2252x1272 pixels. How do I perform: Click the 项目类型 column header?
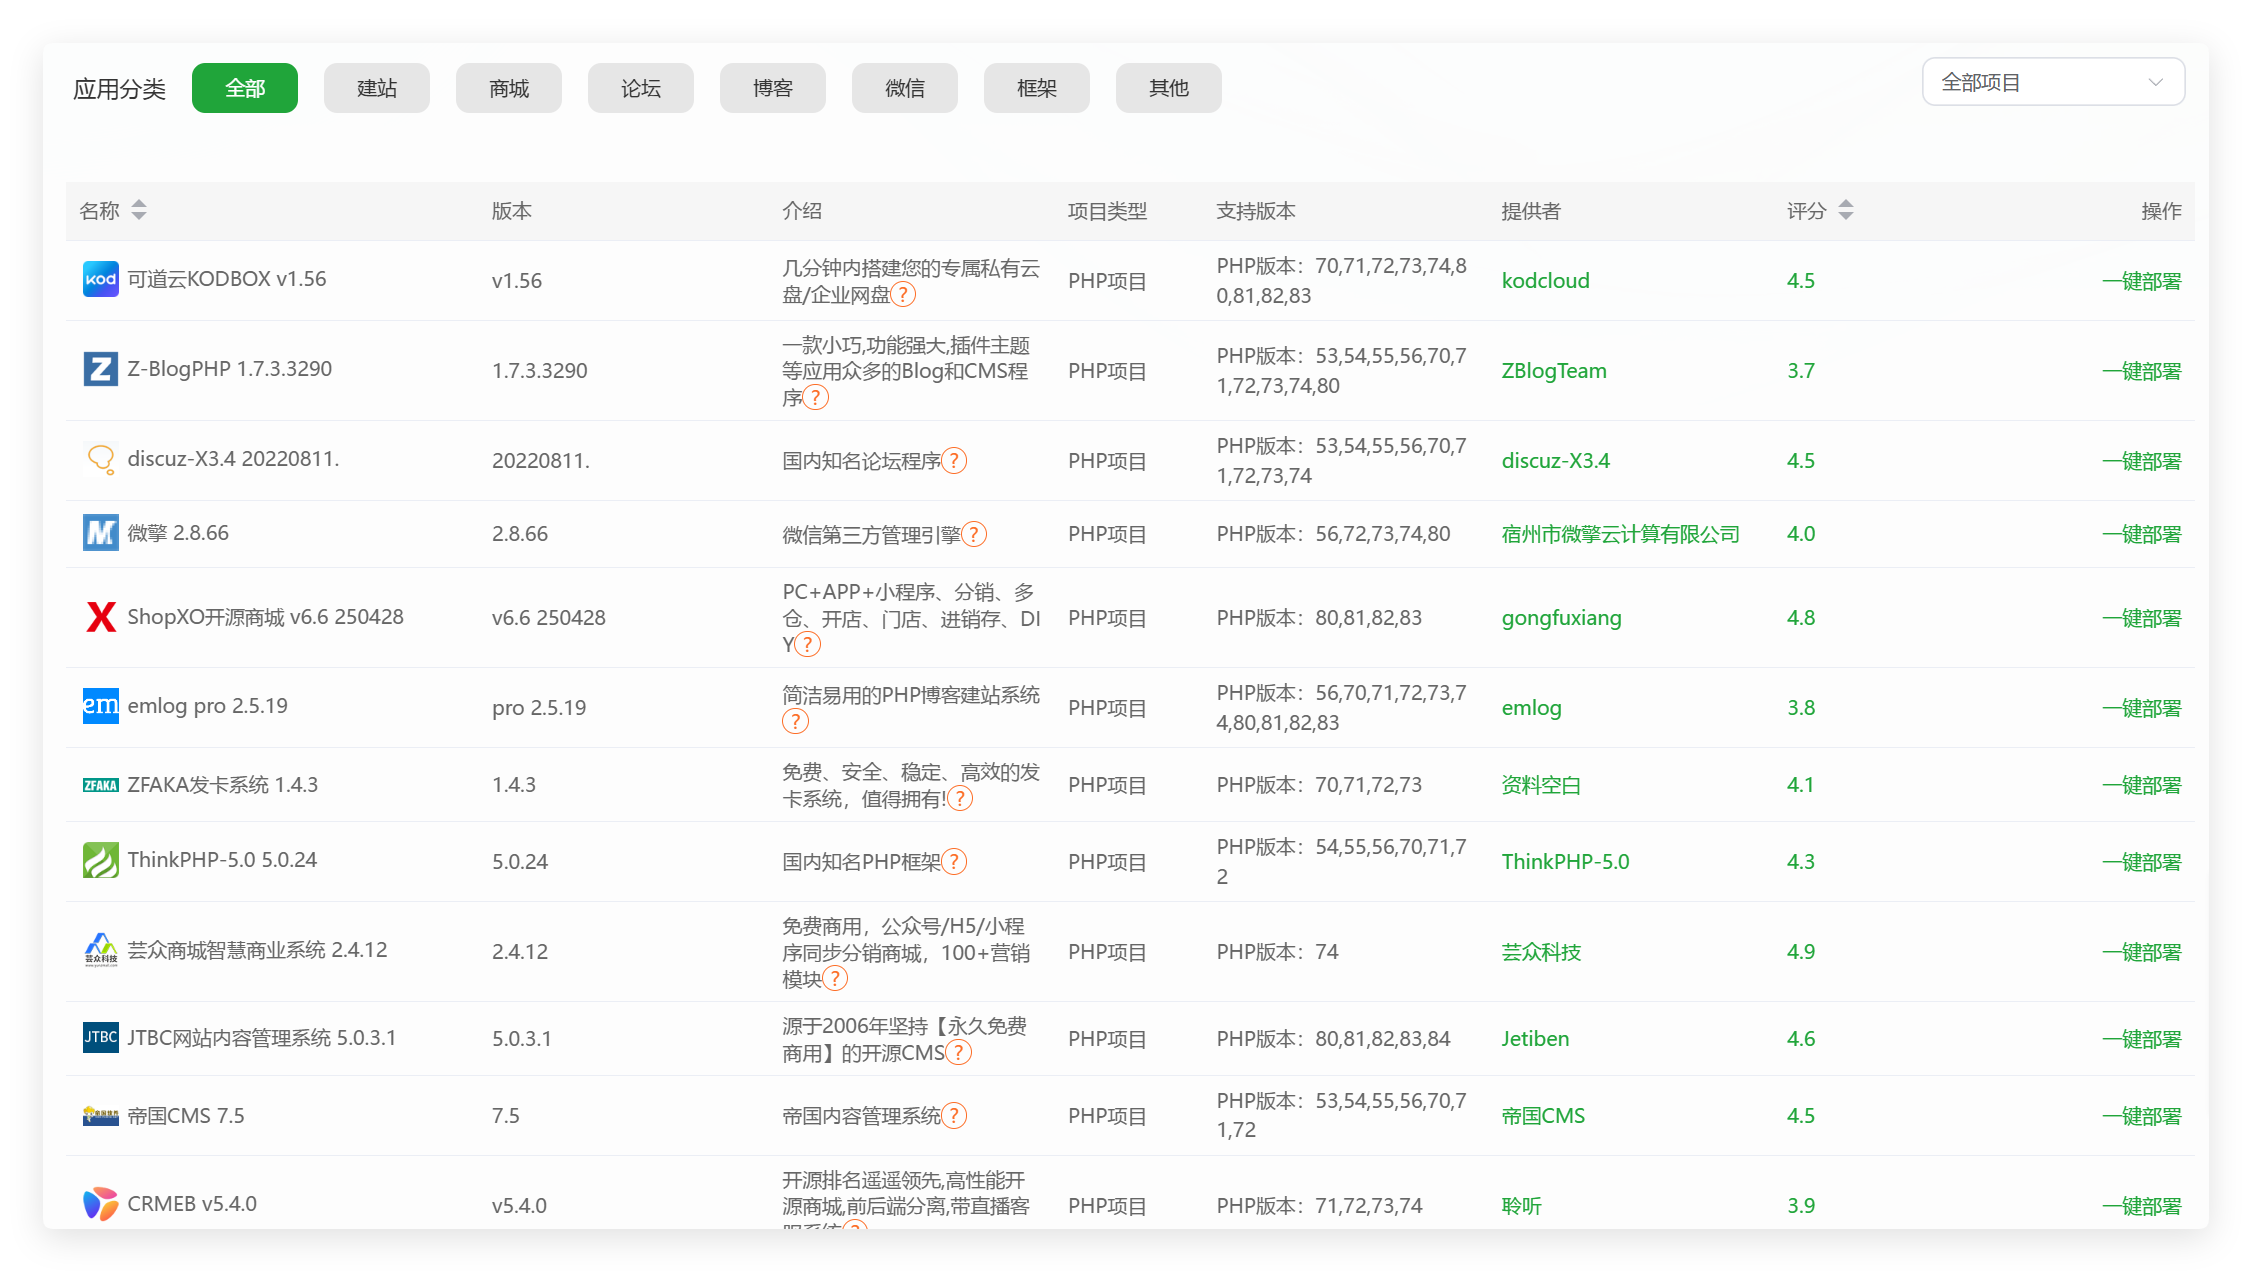(x=1107, y=211)
